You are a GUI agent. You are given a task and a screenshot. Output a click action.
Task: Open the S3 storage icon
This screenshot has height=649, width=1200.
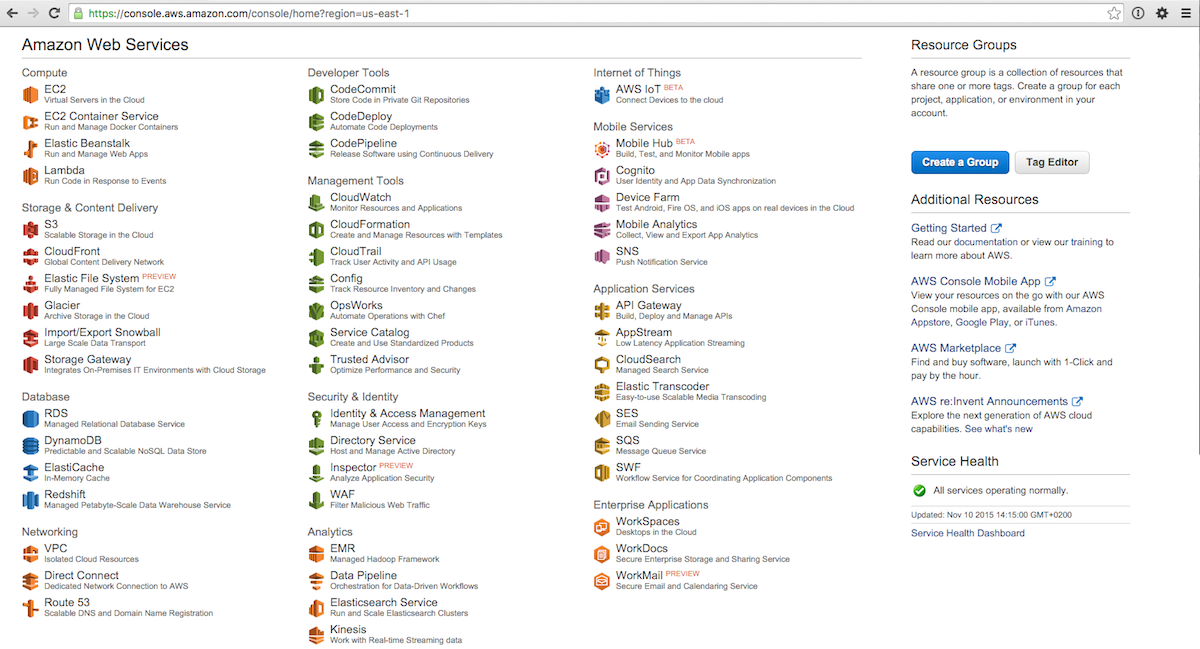tap(30, 230)
